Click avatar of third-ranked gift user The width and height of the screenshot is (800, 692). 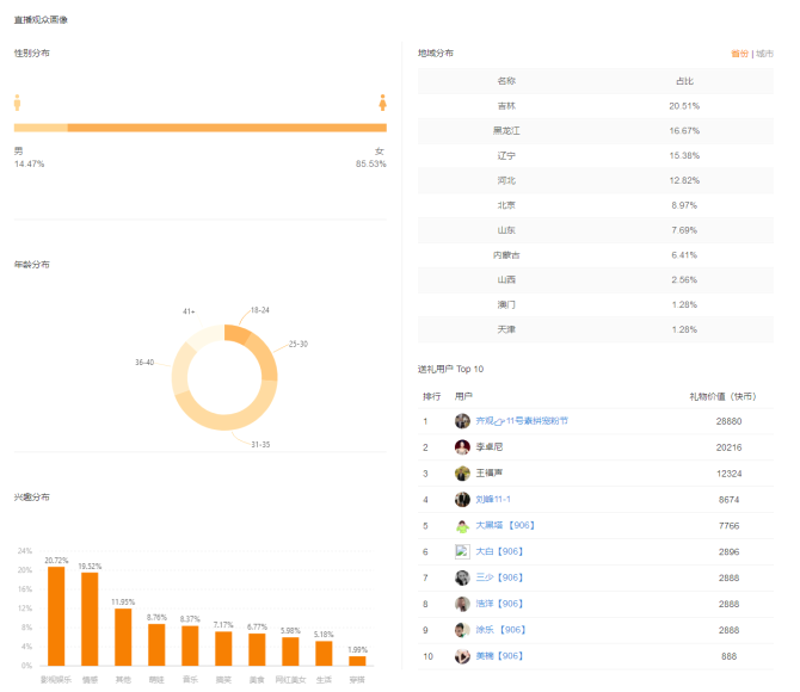pos(462,473)
